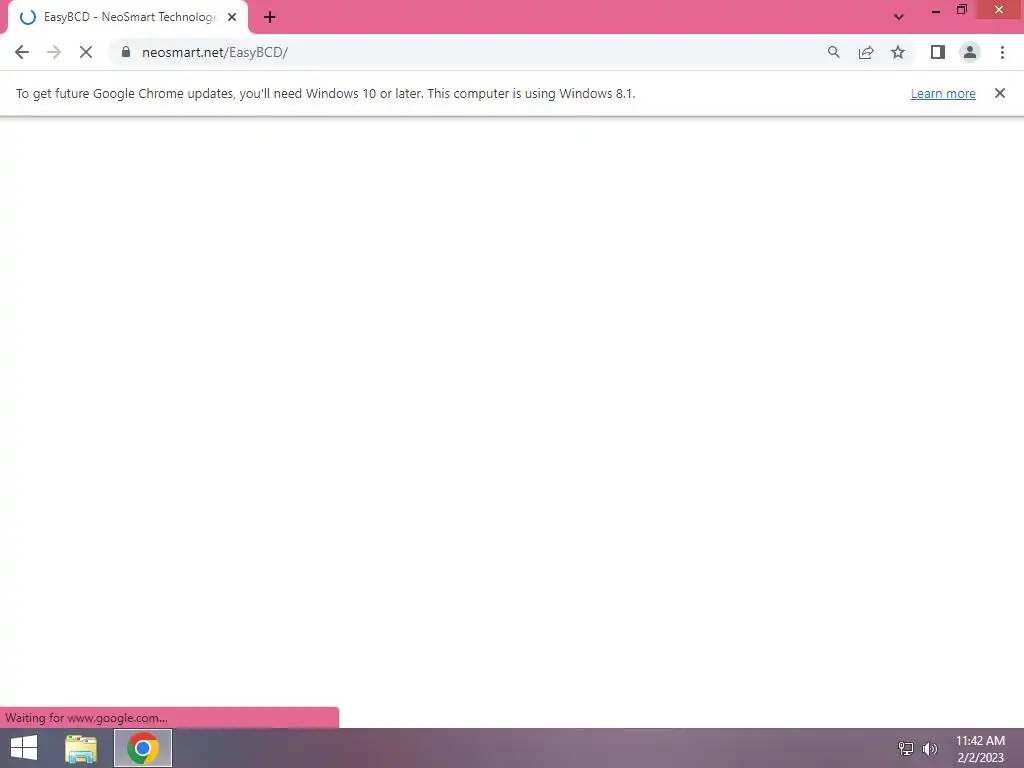This screenshot has height=768, width=1024.
Task: Dismiss the Windows 10 update notification
Action: [1000, 93]
